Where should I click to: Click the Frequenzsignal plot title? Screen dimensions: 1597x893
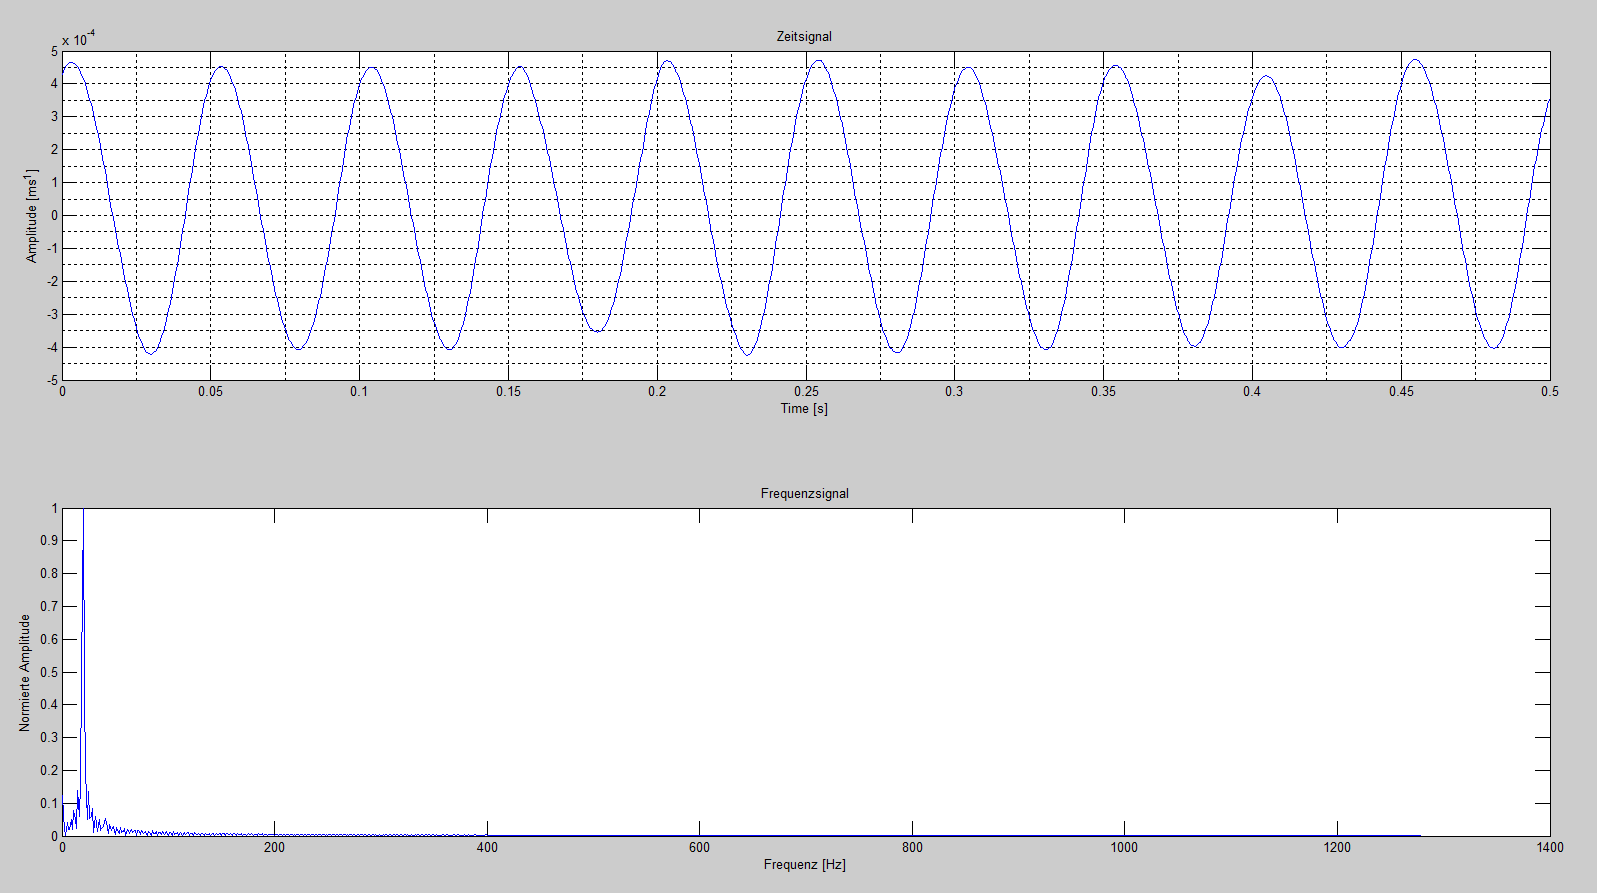pos(804,494)
